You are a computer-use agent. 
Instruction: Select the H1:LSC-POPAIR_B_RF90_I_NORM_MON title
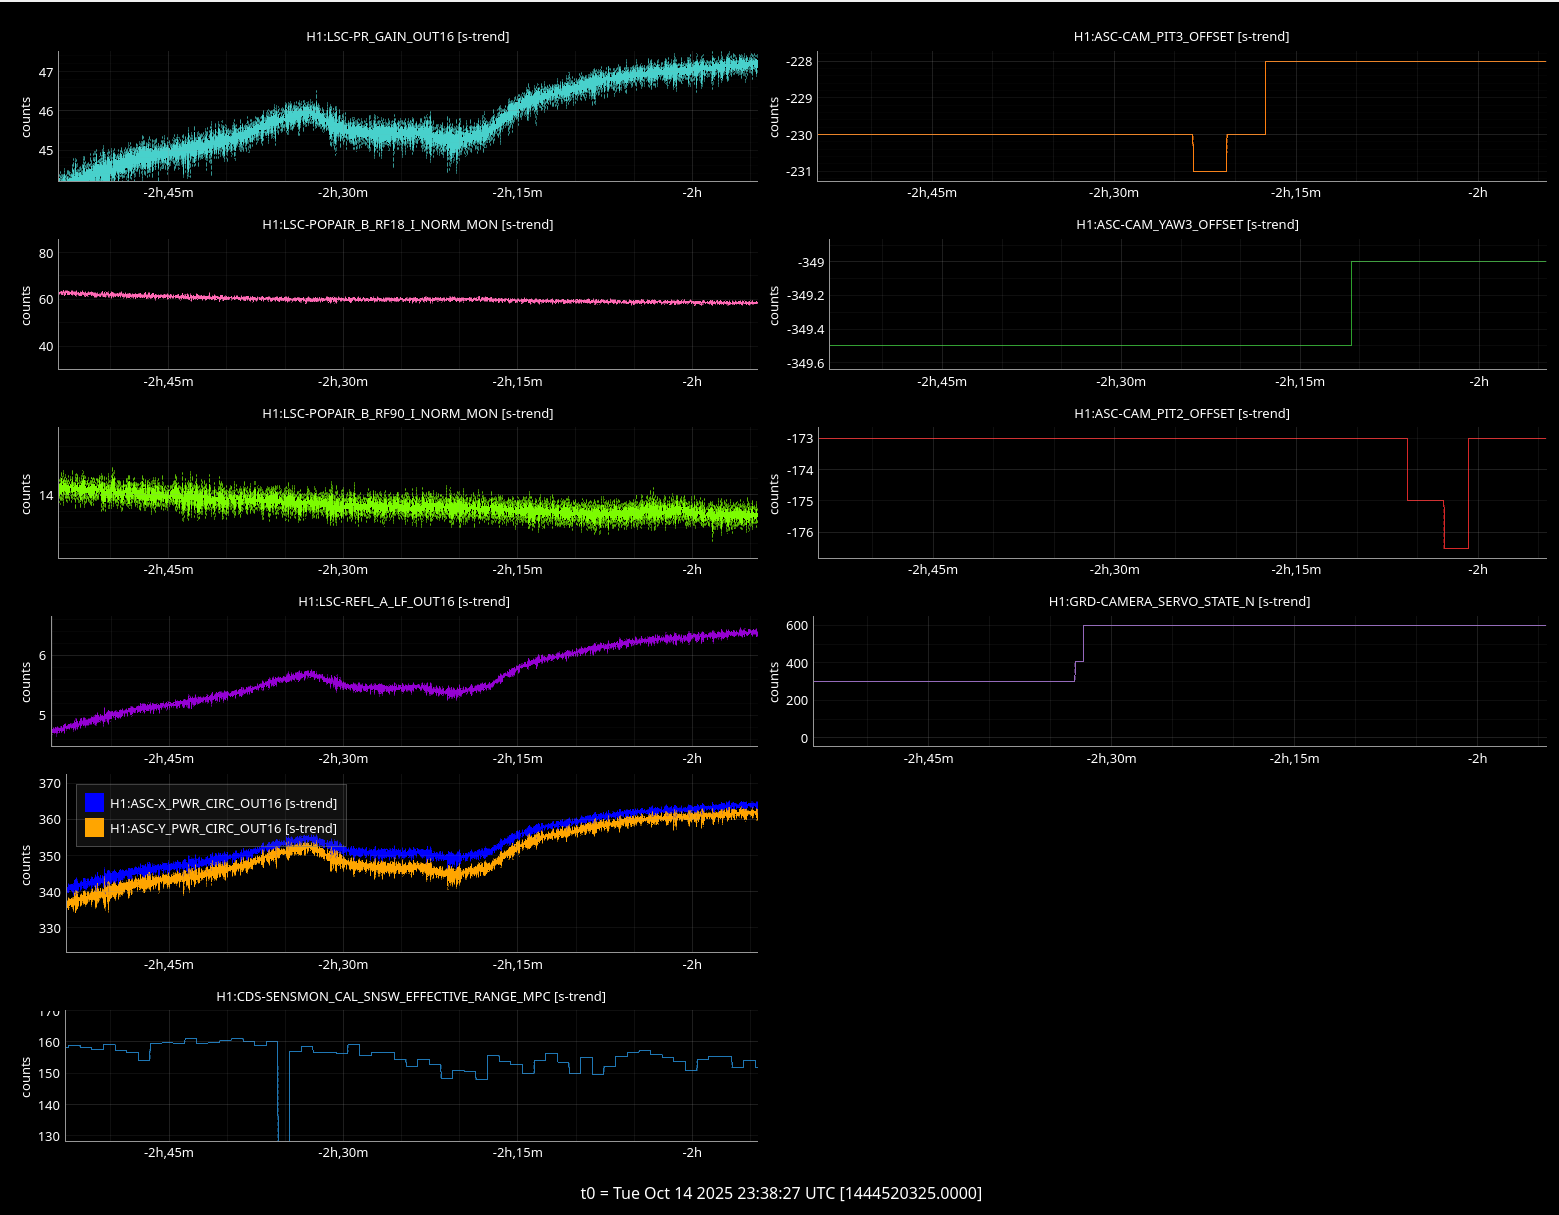[407, 413]
